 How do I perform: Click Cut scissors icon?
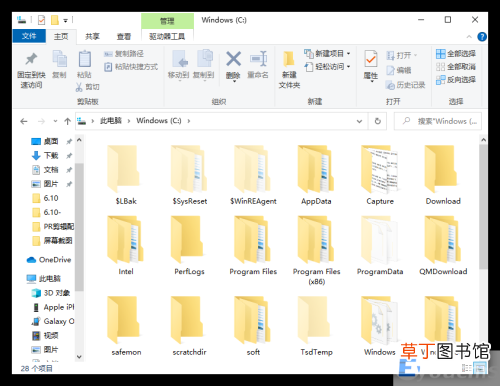(79, 87)
